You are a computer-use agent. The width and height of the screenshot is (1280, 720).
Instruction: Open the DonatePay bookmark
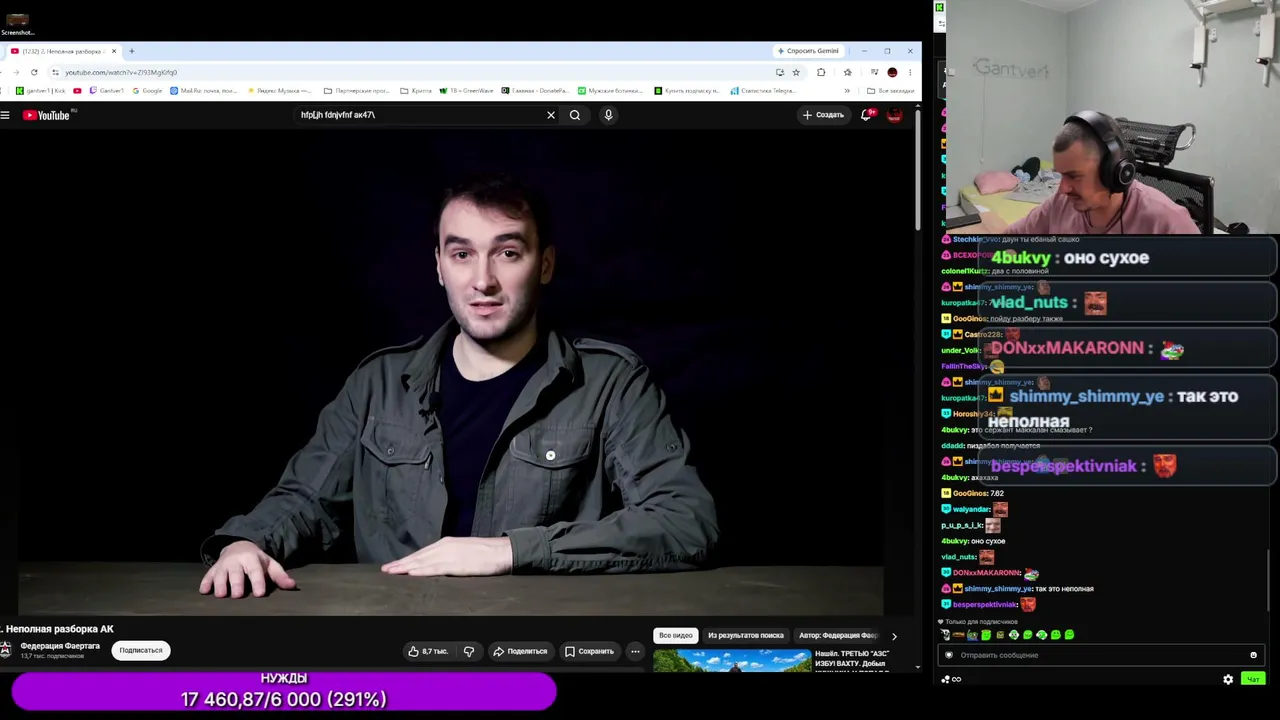535,91
